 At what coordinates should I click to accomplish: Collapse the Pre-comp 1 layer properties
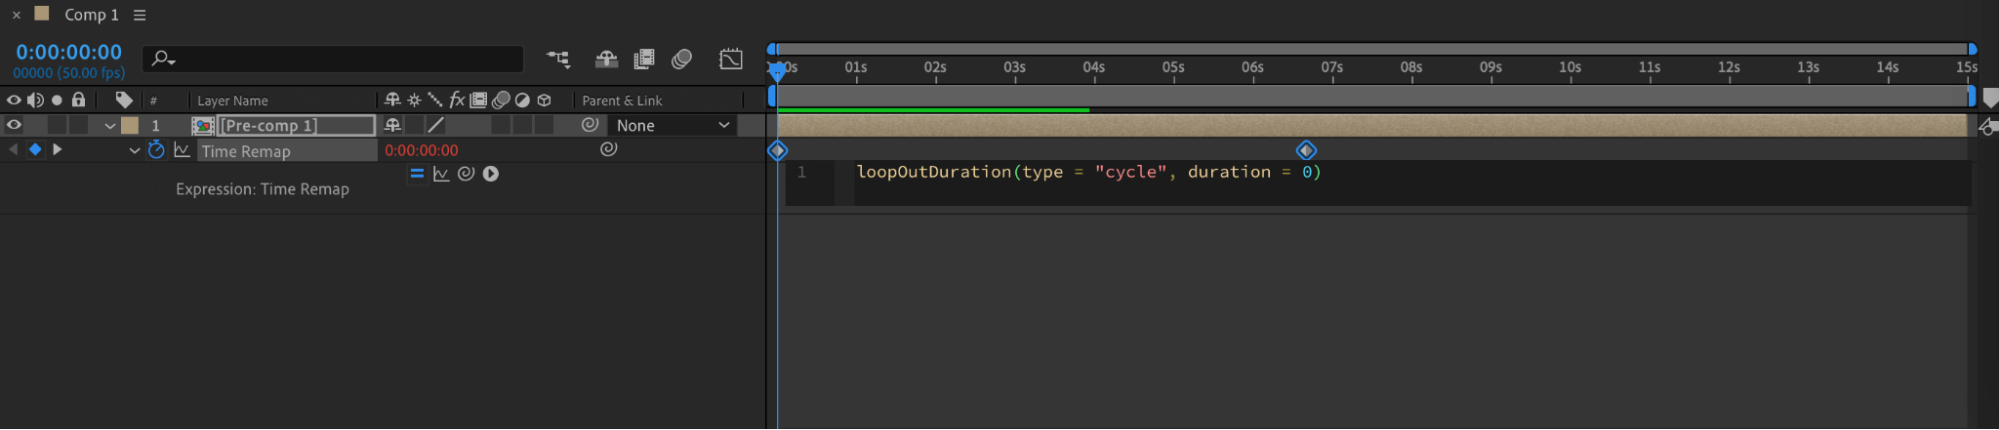pyautogui.click(x=110, y=126)
